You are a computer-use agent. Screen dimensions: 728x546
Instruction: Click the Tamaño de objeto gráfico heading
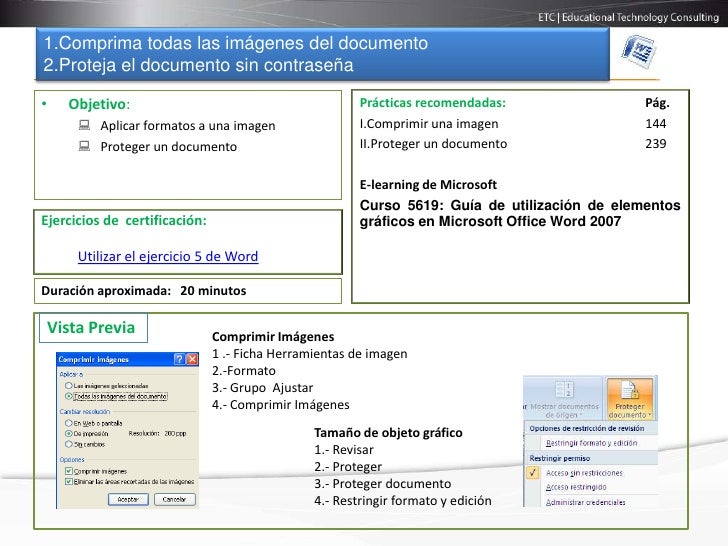point(388,433)
